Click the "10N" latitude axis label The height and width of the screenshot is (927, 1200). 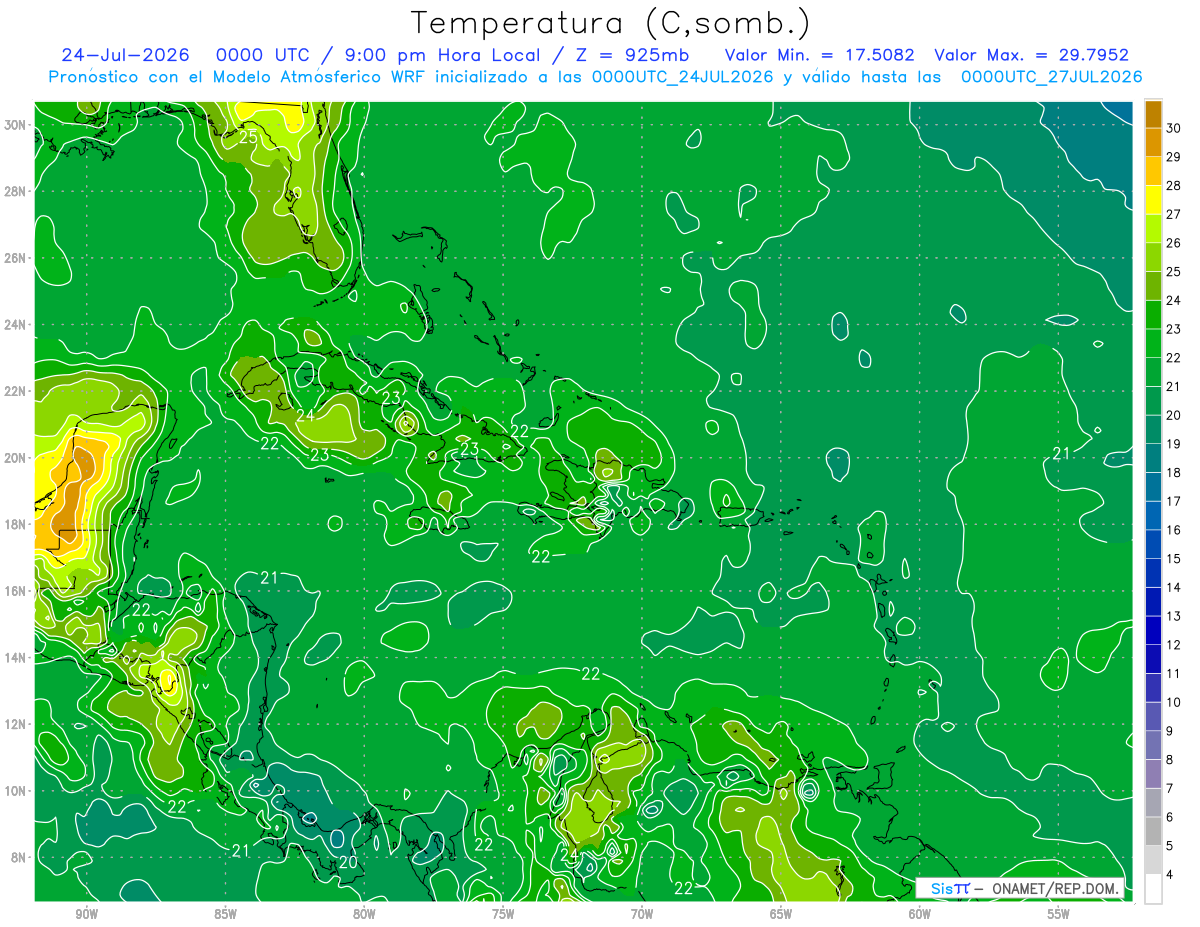16,791
